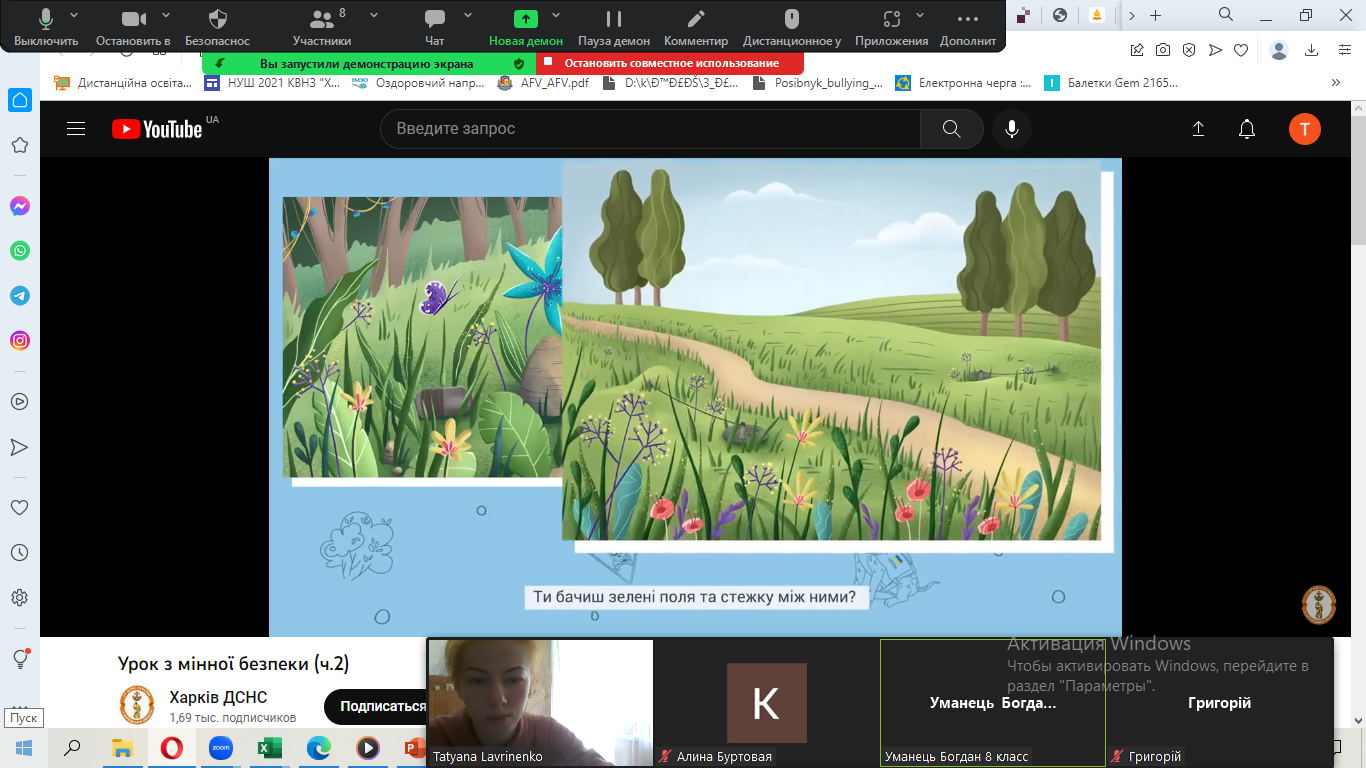Search open tabs with magnifier icon
This screenshot has height=768, width=1366.
click(1225, 15)
